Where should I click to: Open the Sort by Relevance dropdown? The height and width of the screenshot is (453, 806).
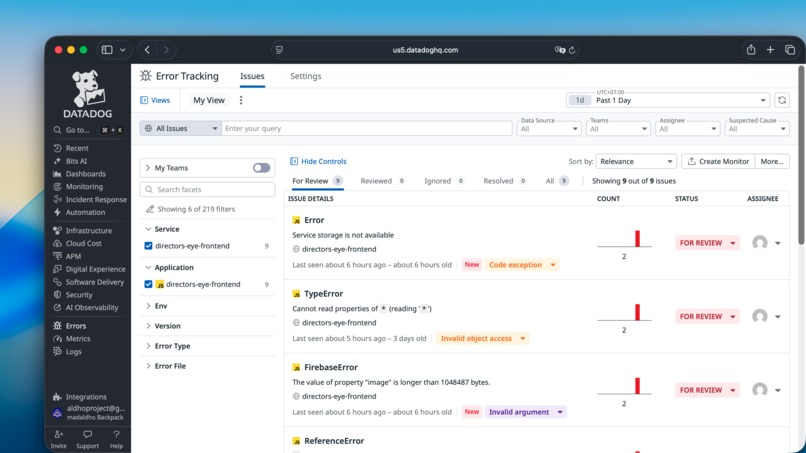[636, 161]
